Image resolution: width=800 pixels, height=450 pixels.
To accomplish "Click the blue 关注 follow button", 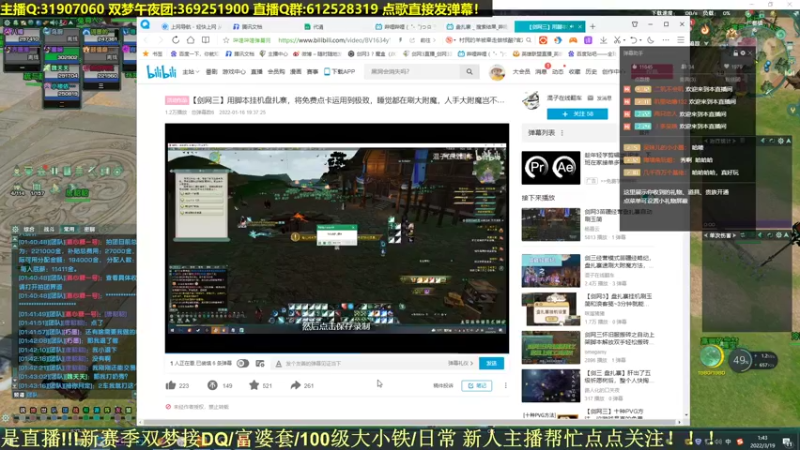I will pos(577,114).
